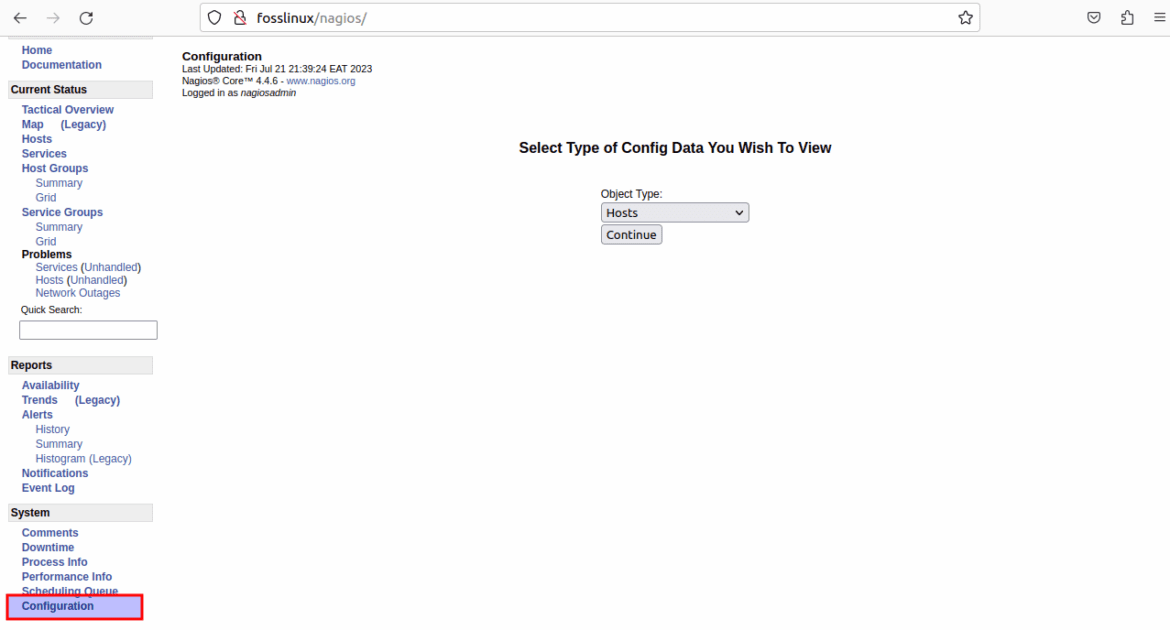Viewport: 1170px width, 630px height.
Task: Click the insecure connection padlock icon
Action: coord(239,18)
